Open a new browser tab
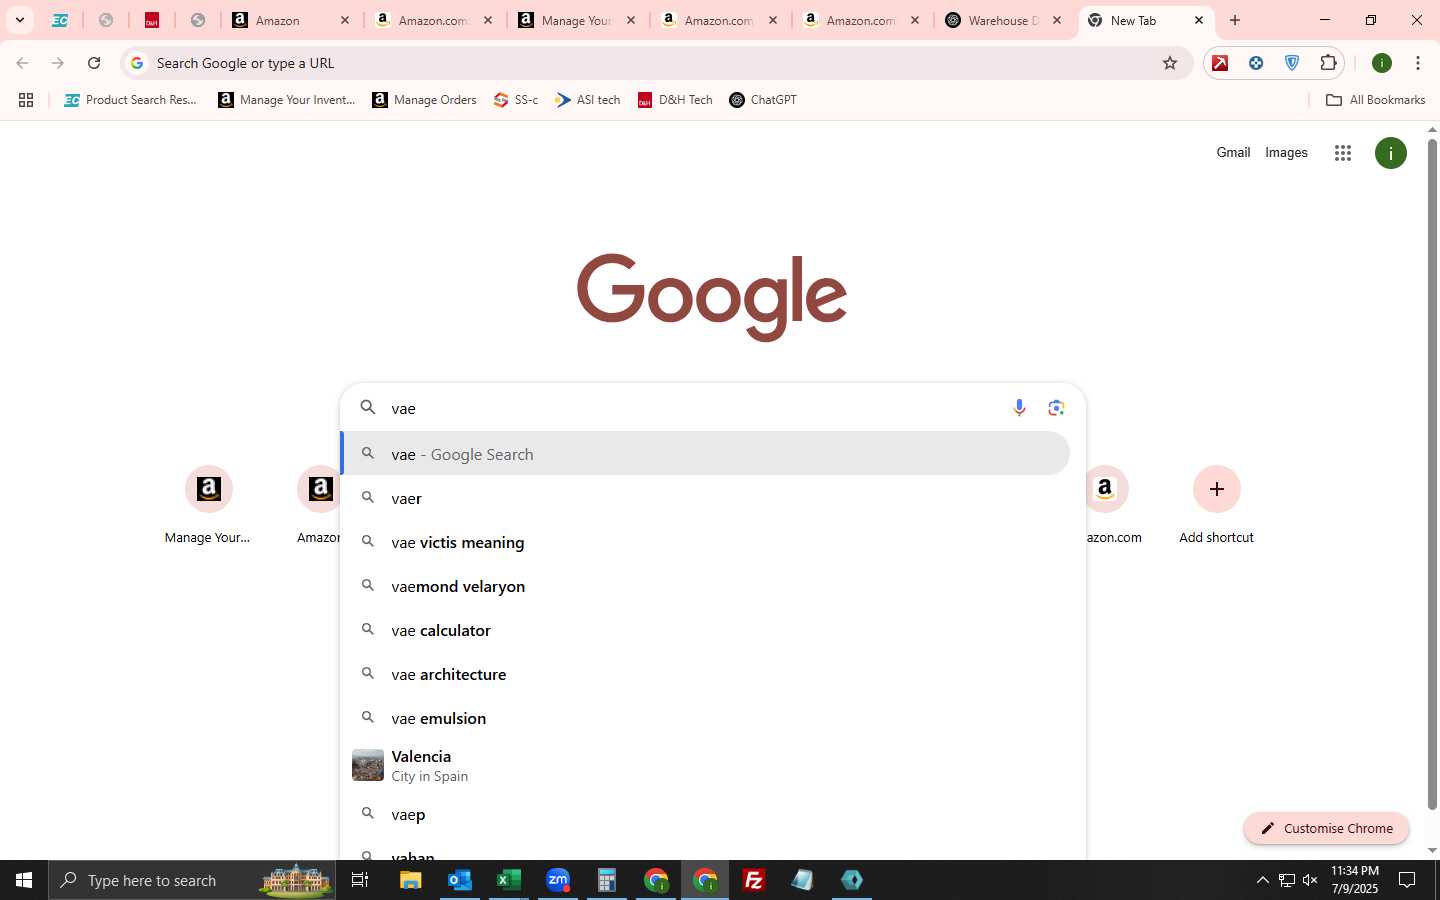 1235,20
